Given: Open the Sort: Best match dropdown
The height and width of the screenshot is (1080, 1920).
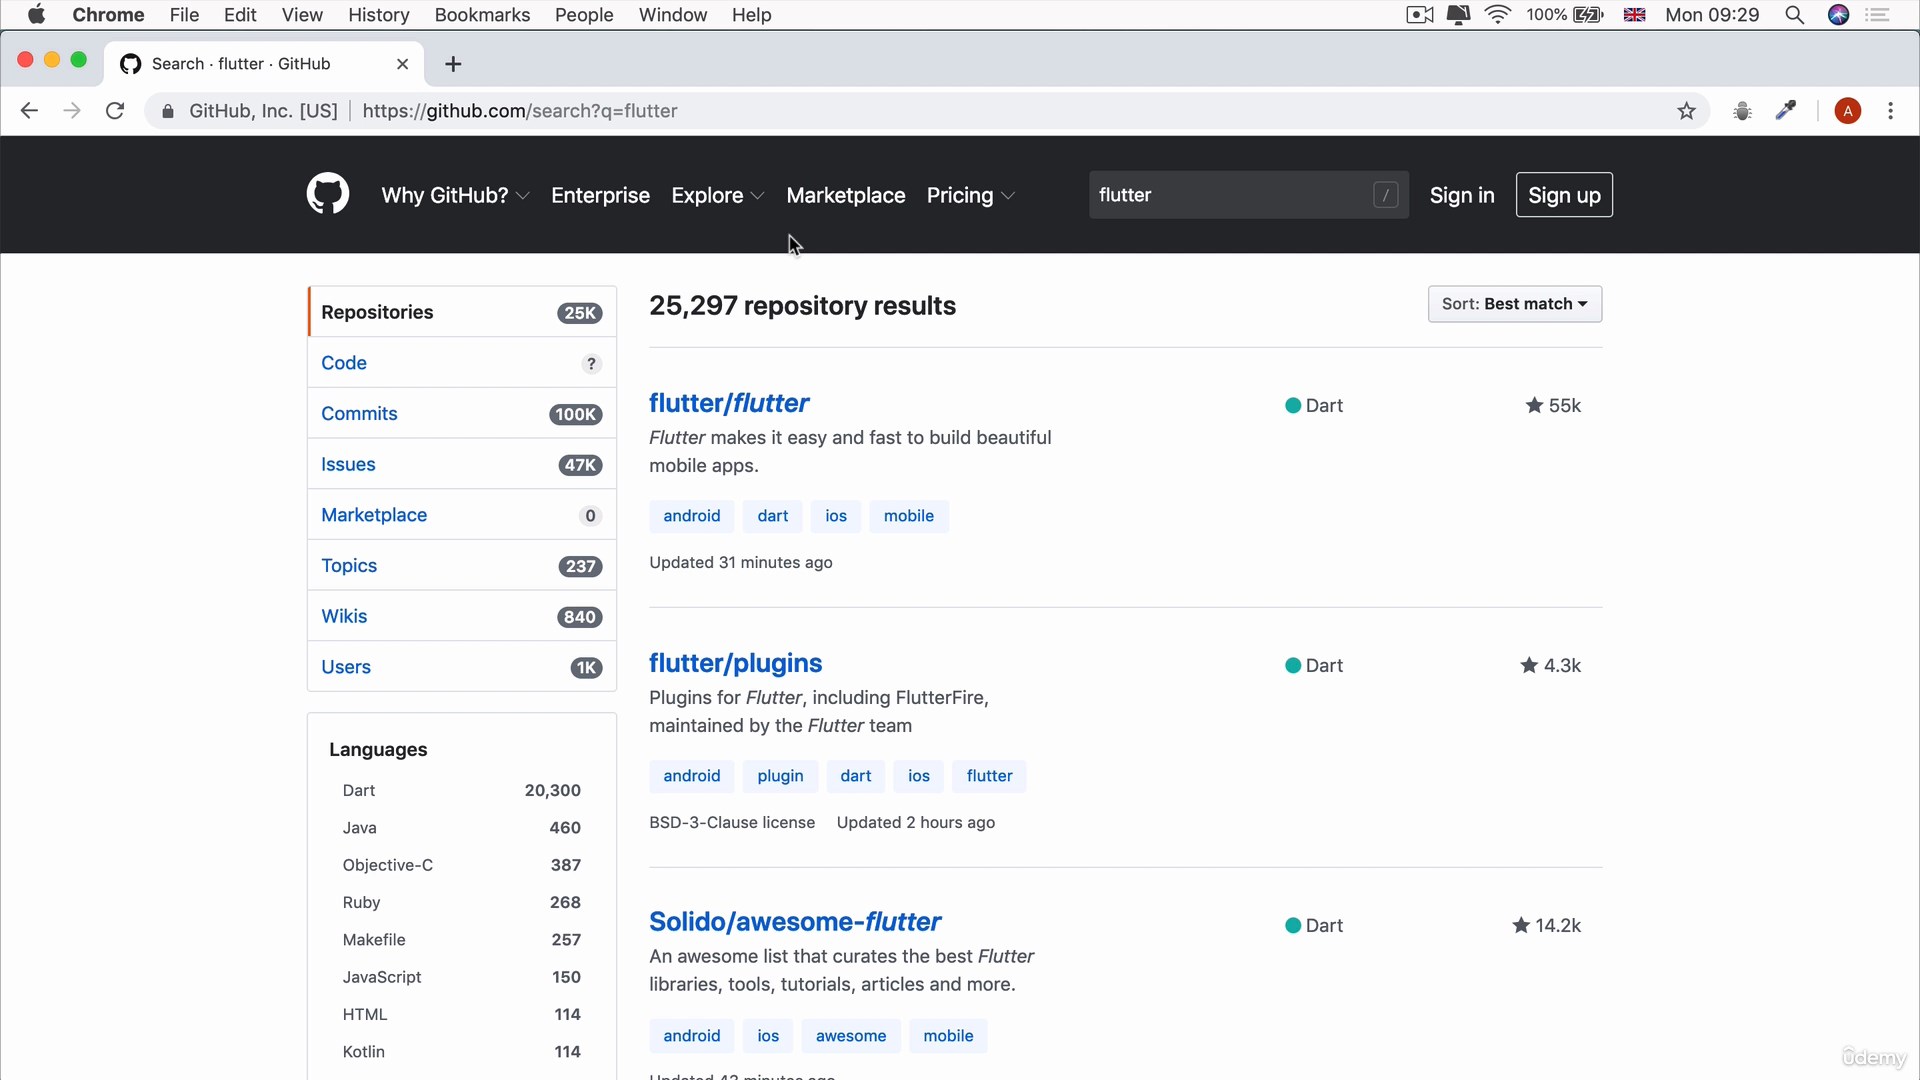Looking at the screenshot, I should pos(1514,304).
